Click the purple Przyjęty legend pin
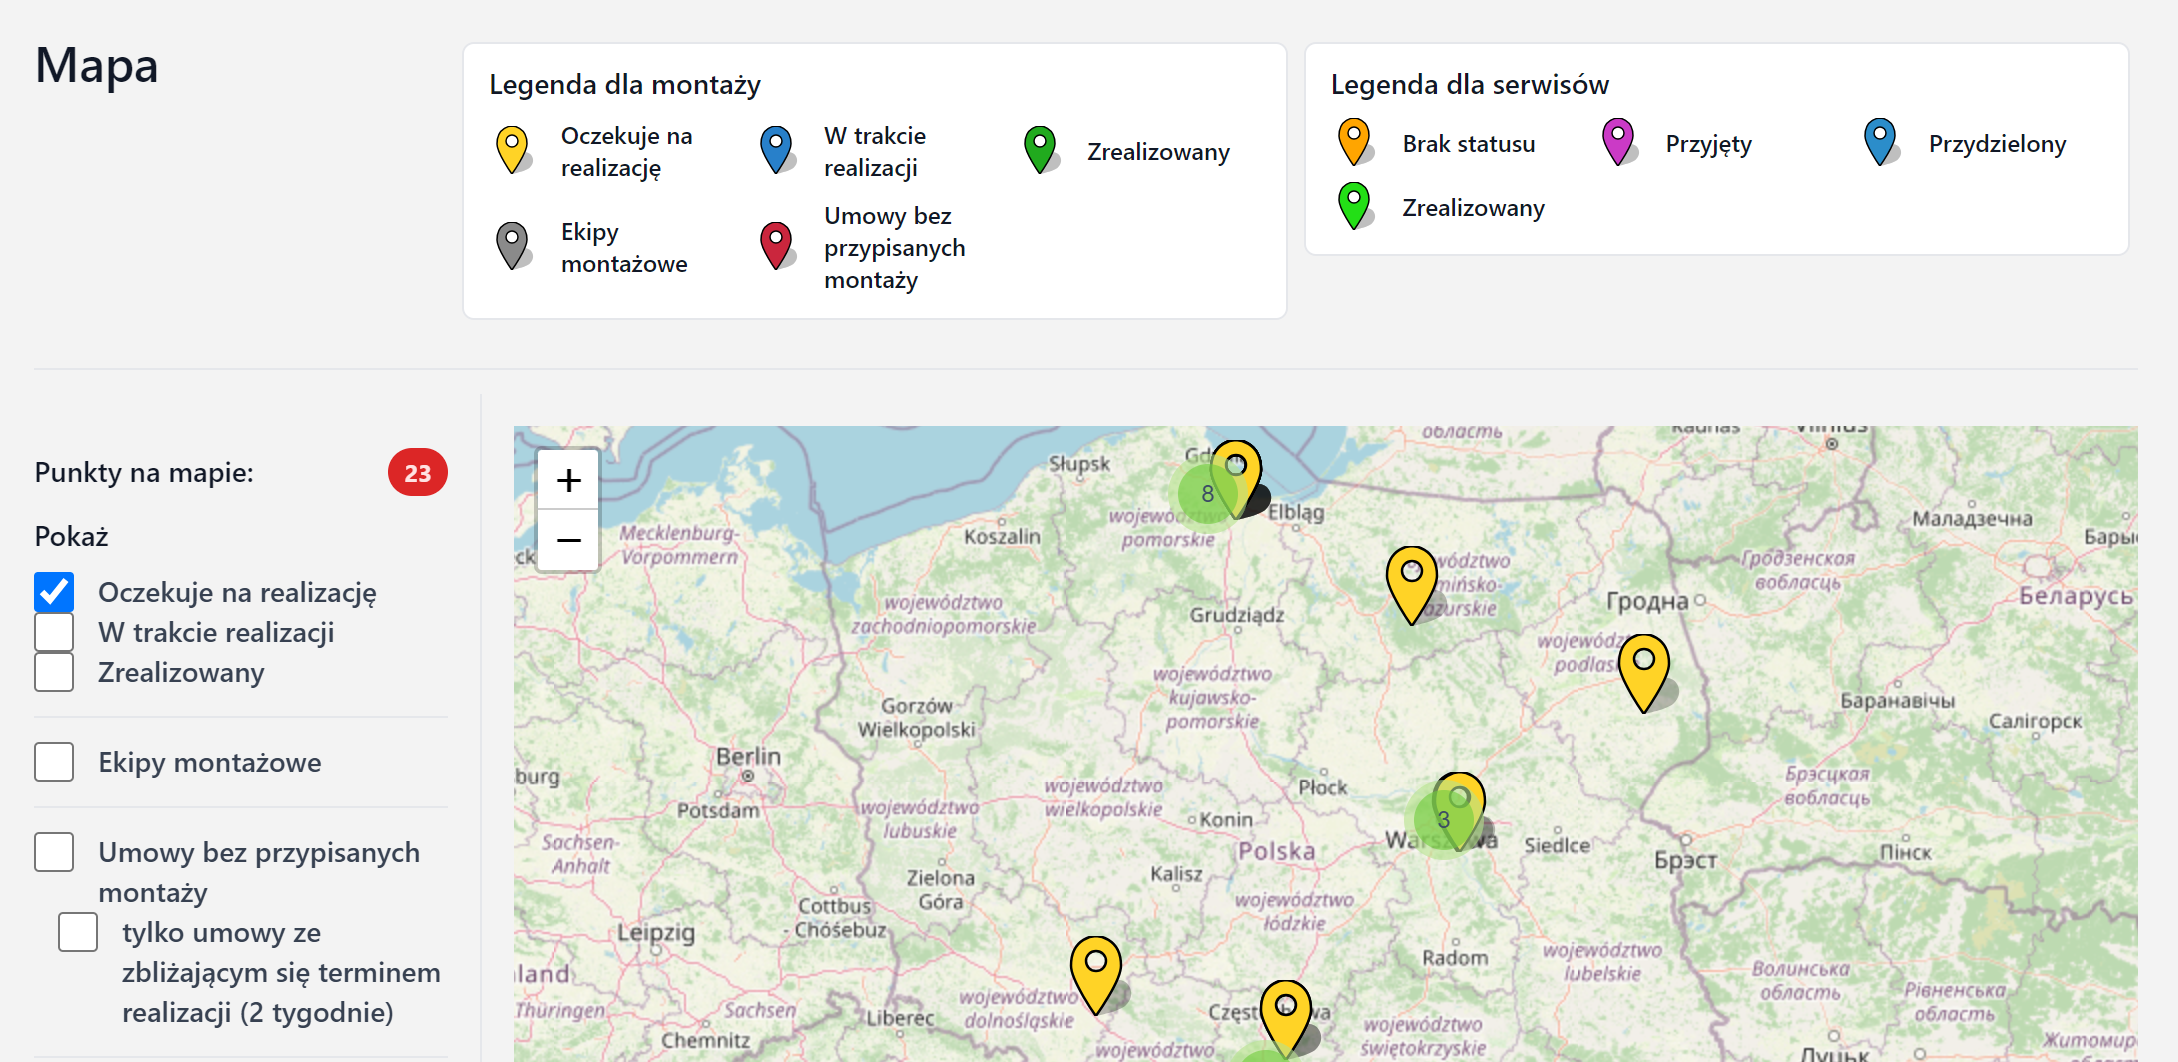The width and height of the screenshot is (2178, 1062). tap(1617, 141)
